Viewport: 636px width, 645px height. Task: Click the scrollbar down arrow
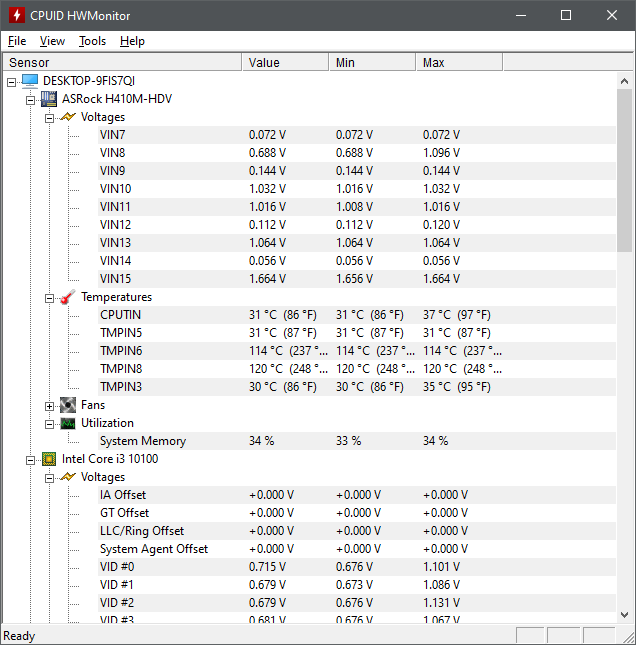624,615
